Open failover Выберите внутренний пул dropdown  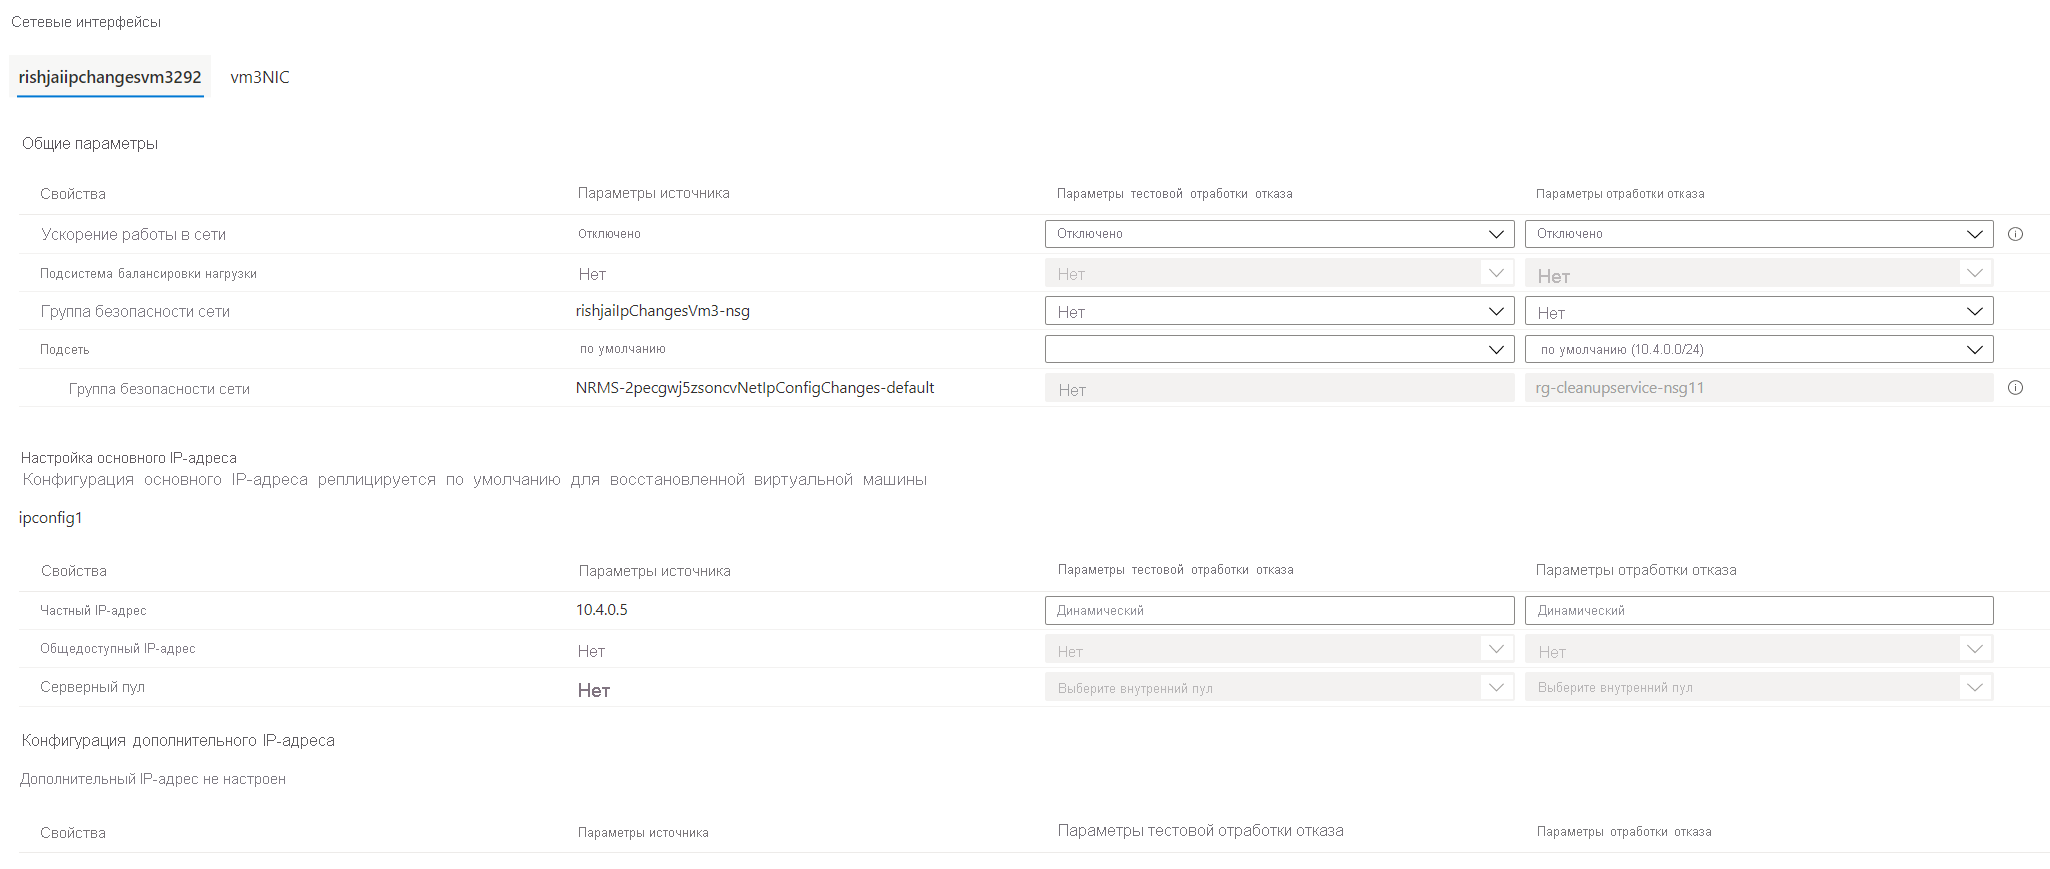[x=1759, y=687]
